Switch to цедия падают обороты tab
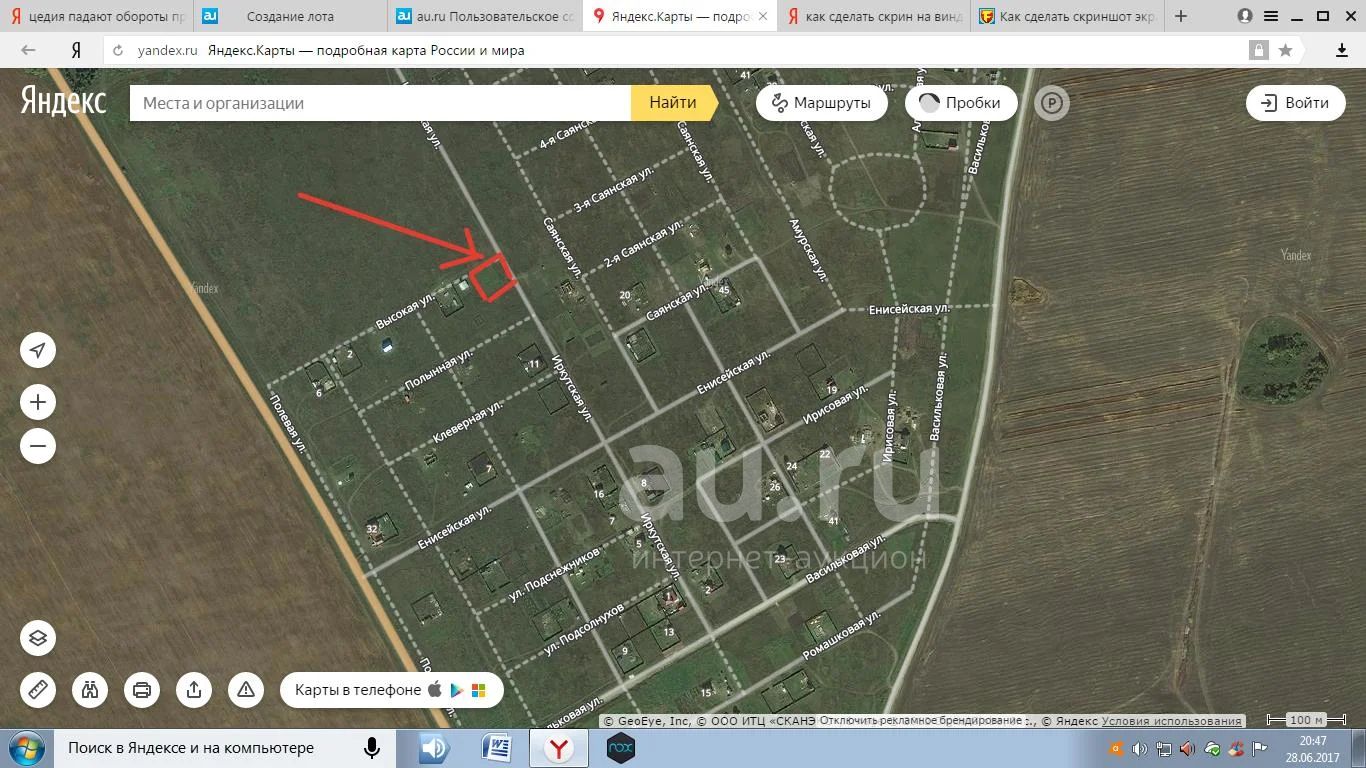The width and height of the screenshot is (1366, 768). pos(97,17)
